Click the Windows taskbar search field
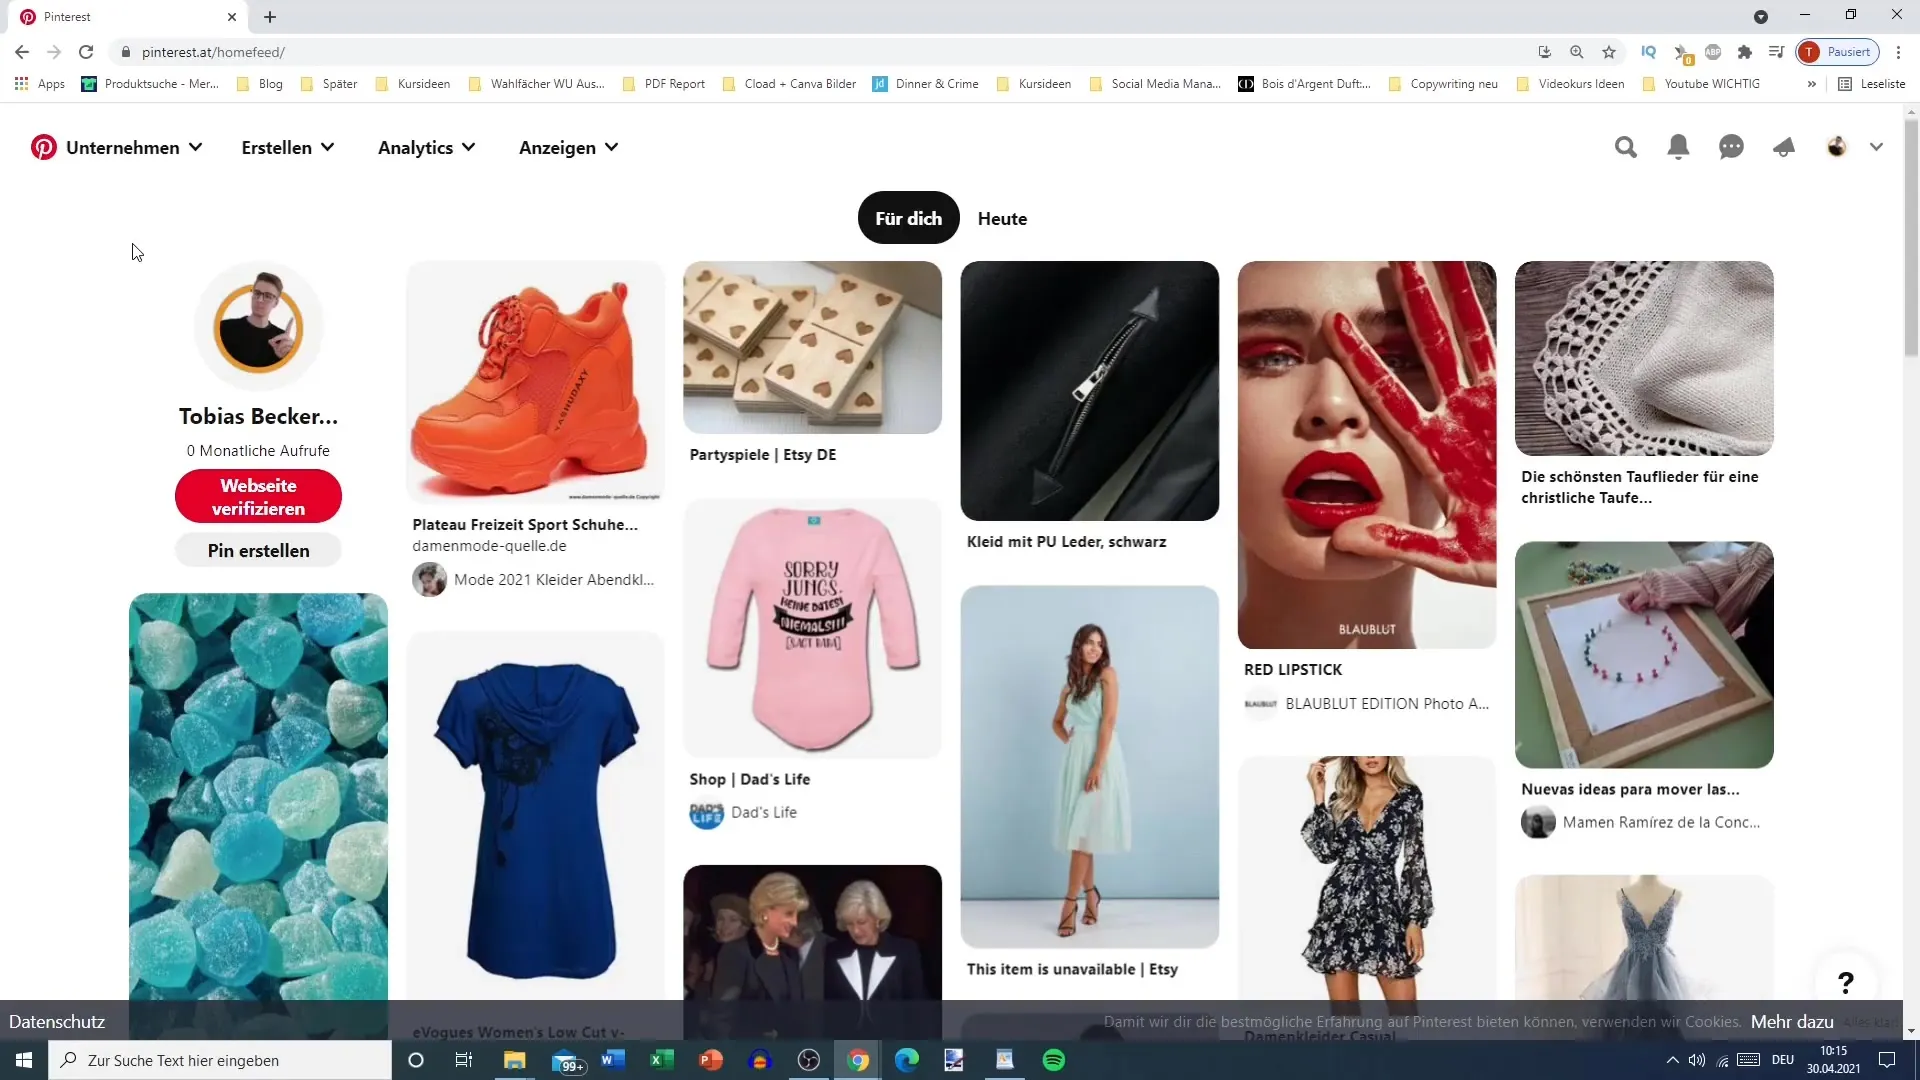Screen dimensions: 1920x1080 220,1060
